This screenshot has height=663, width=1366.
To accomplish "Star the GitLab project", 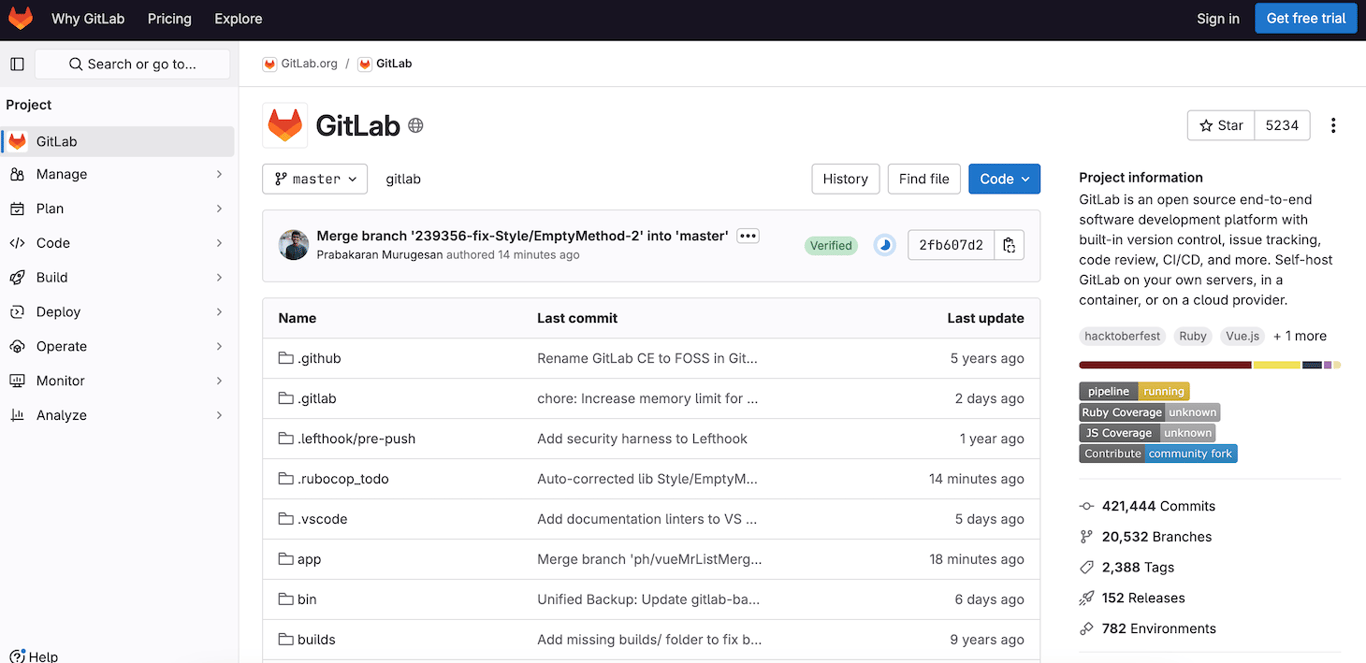I will click(1220, 125).
